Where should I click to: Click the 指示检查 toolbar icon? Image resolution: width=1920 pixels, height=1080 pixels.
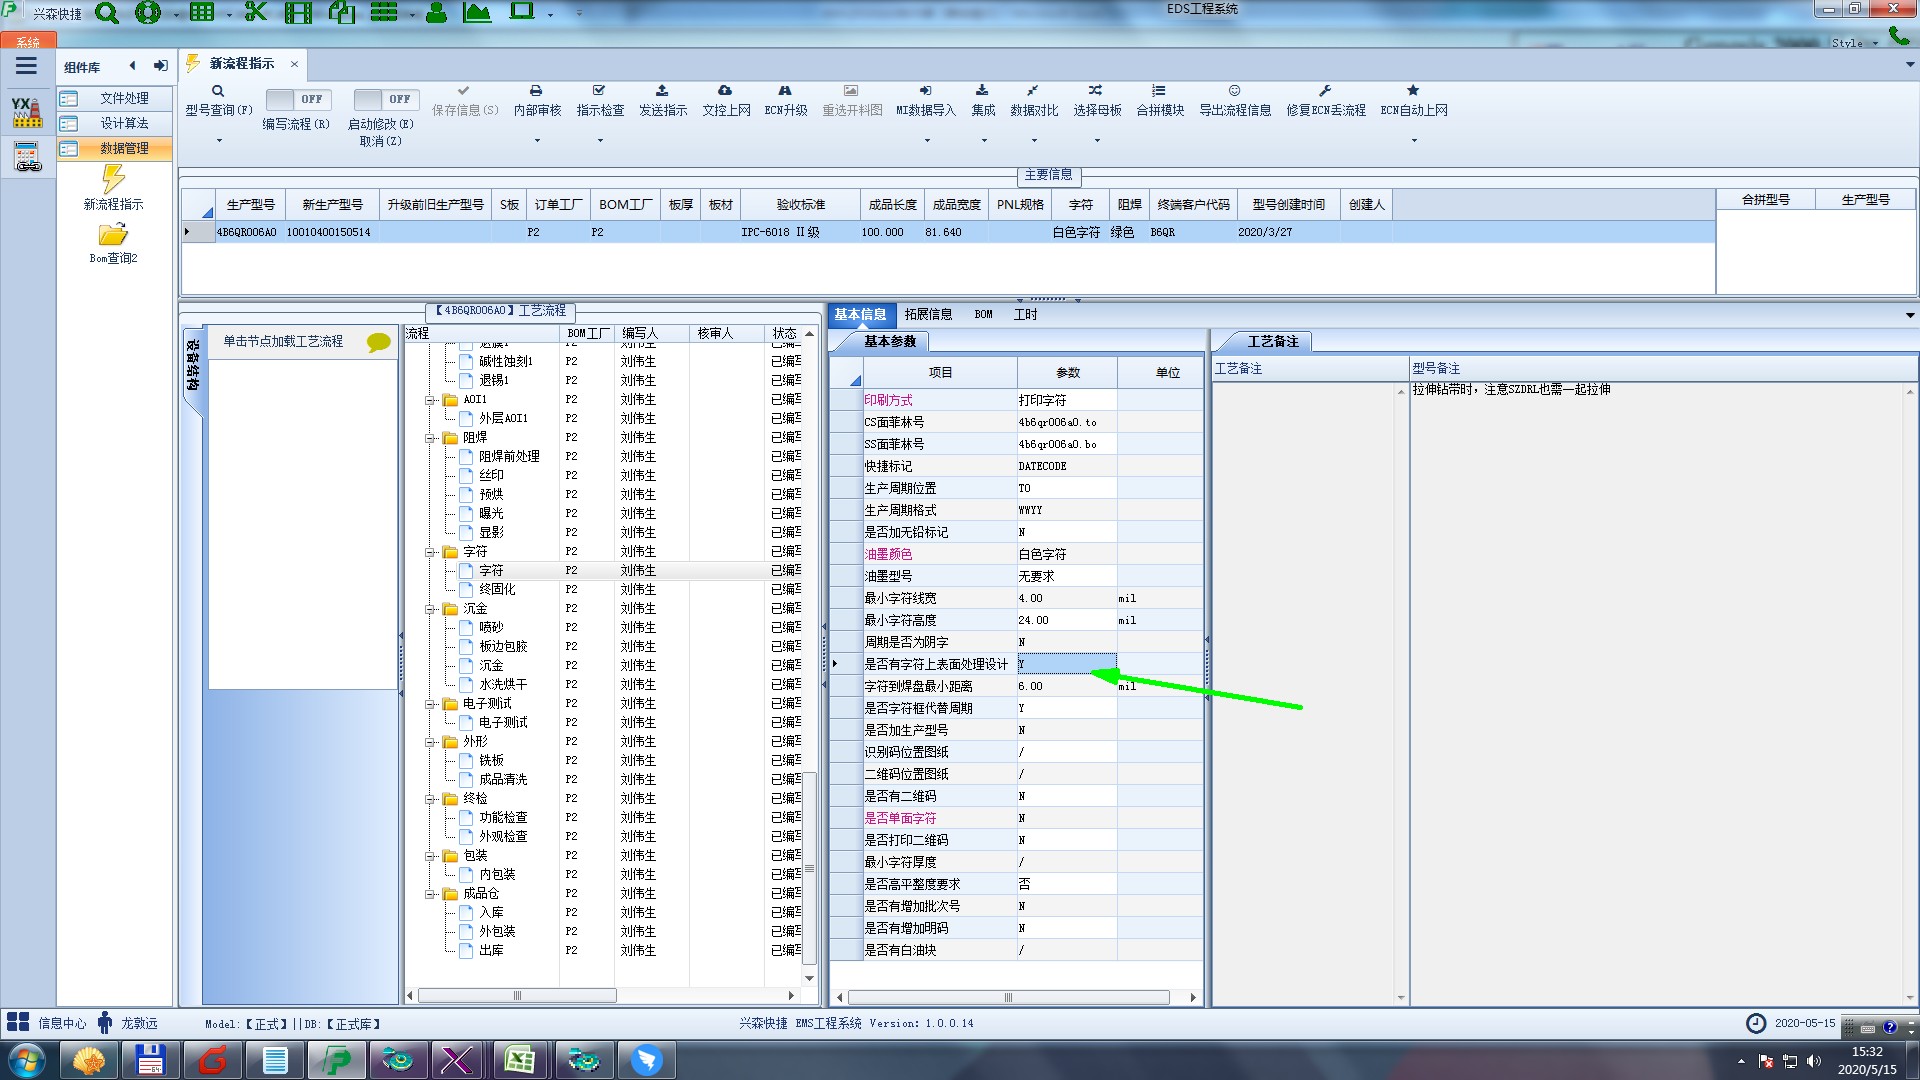coord(599,91)
